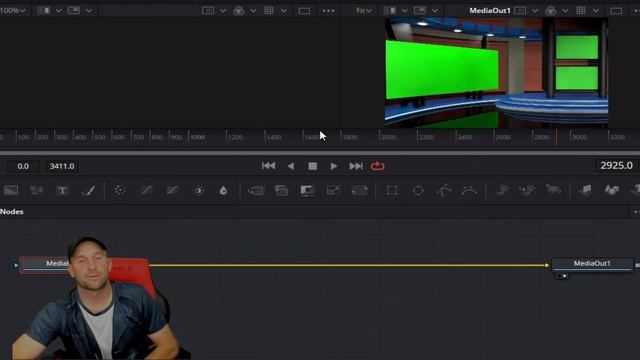This screenshot has height=360, width=640.
Task: Select the MediaOut1 node
Action: tap(592, 264)
